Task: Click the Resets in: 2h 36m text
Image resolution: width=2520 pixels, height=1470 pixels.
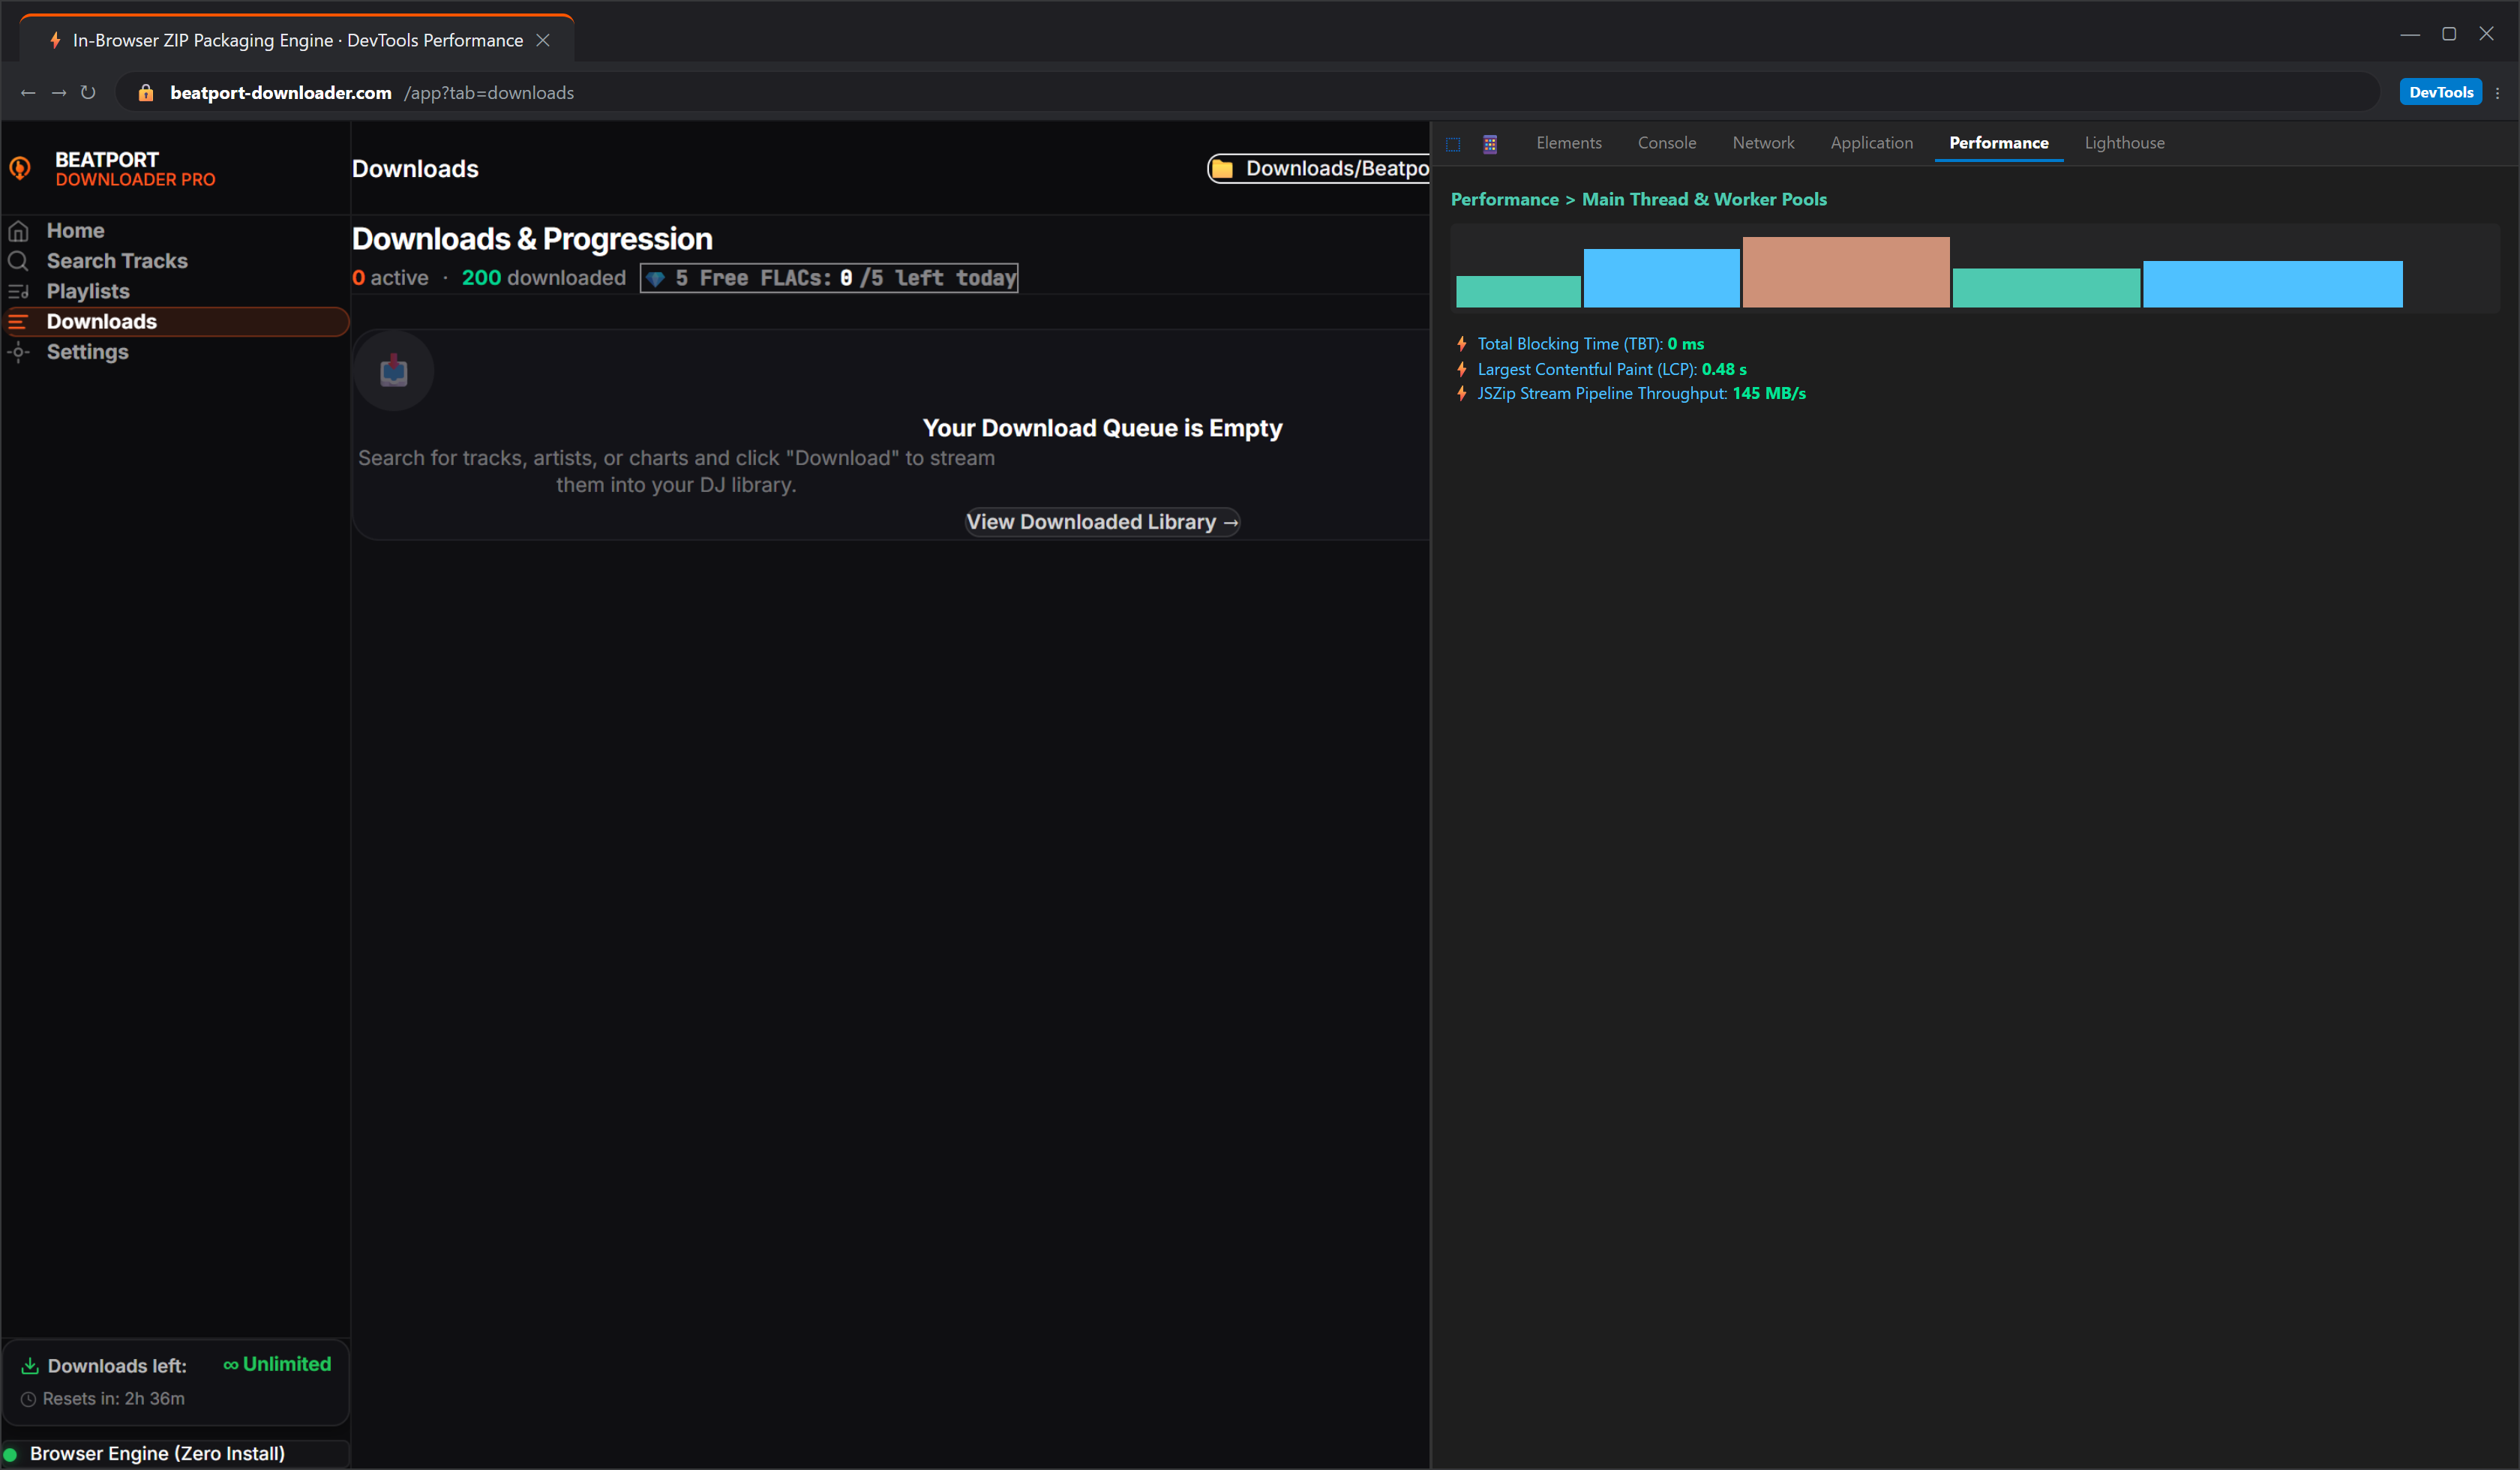Action: point(113,1399)
